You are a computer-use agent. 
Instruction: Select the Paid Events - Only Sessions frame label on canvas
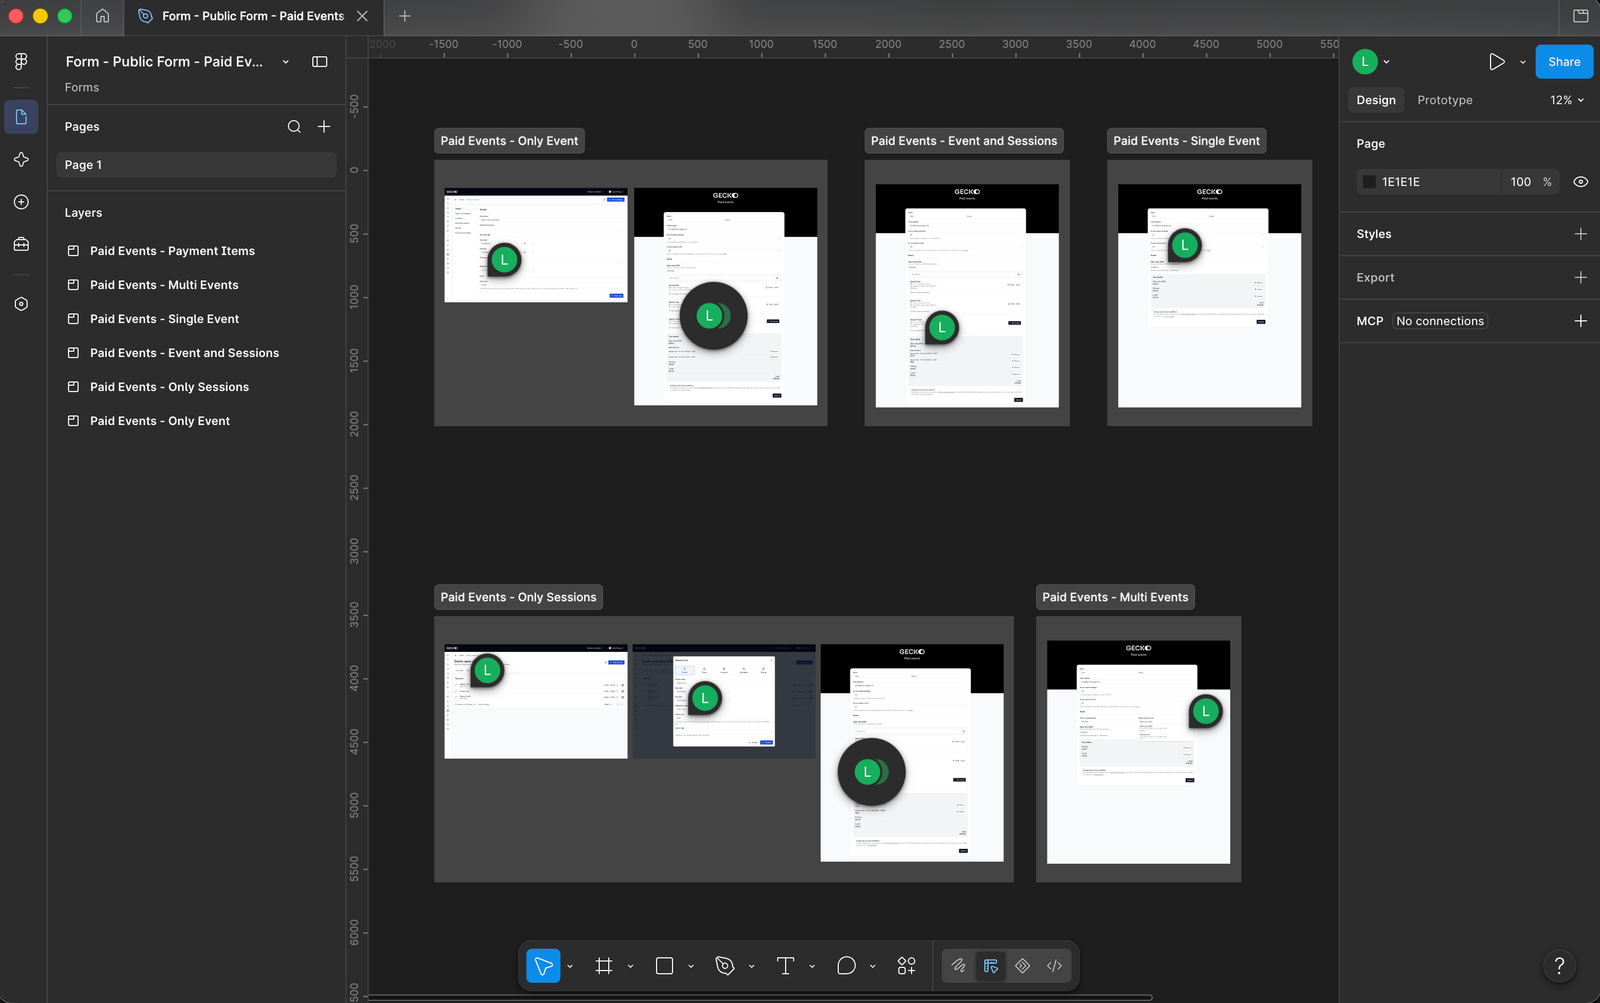[x=518, y=597]
